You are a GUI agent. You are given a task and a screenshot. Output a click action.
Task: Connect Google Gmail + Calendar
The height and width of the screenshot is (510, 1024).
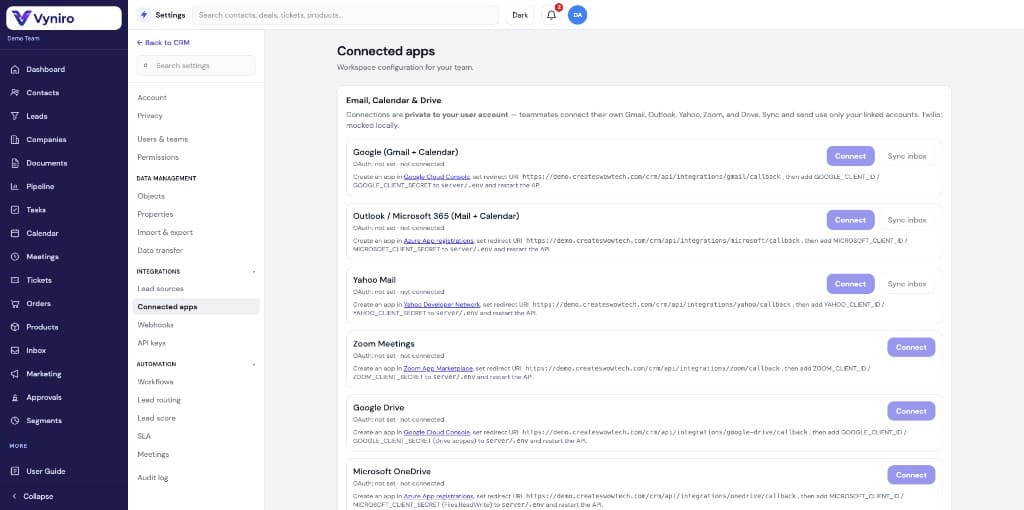tap(850, 156)
